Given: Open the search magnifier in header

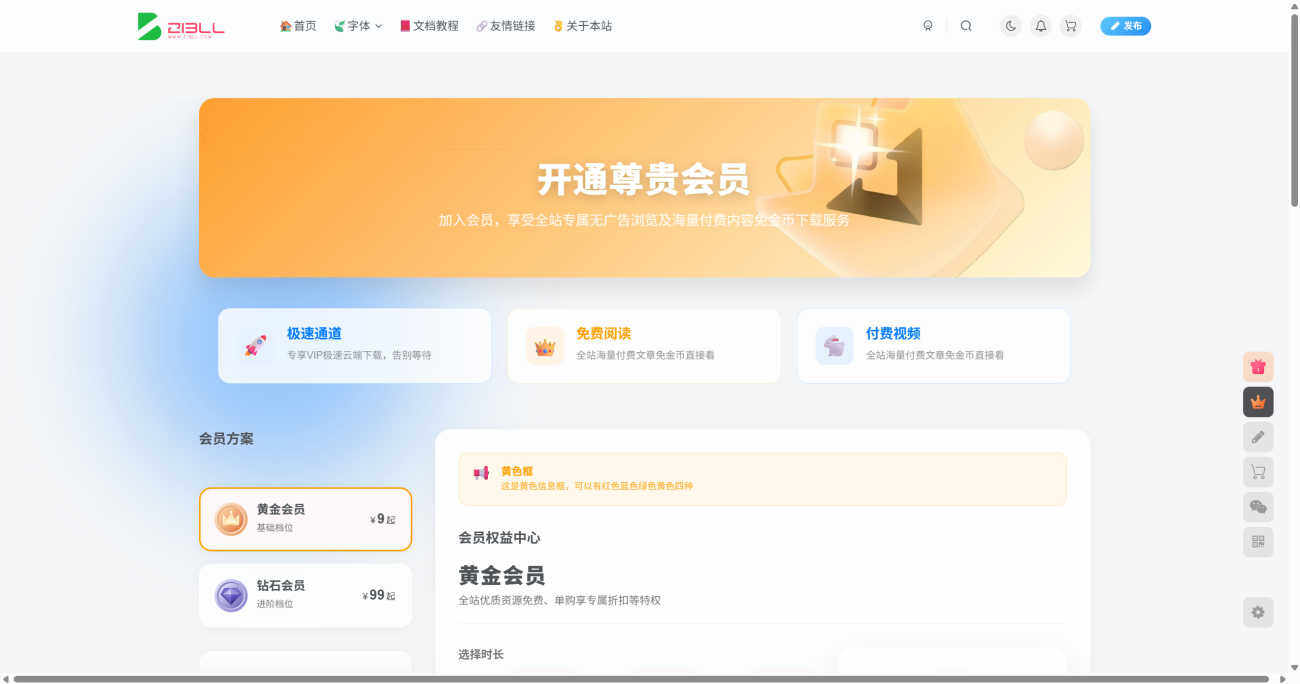Looking at the screenshot, I should pos(966,26).
